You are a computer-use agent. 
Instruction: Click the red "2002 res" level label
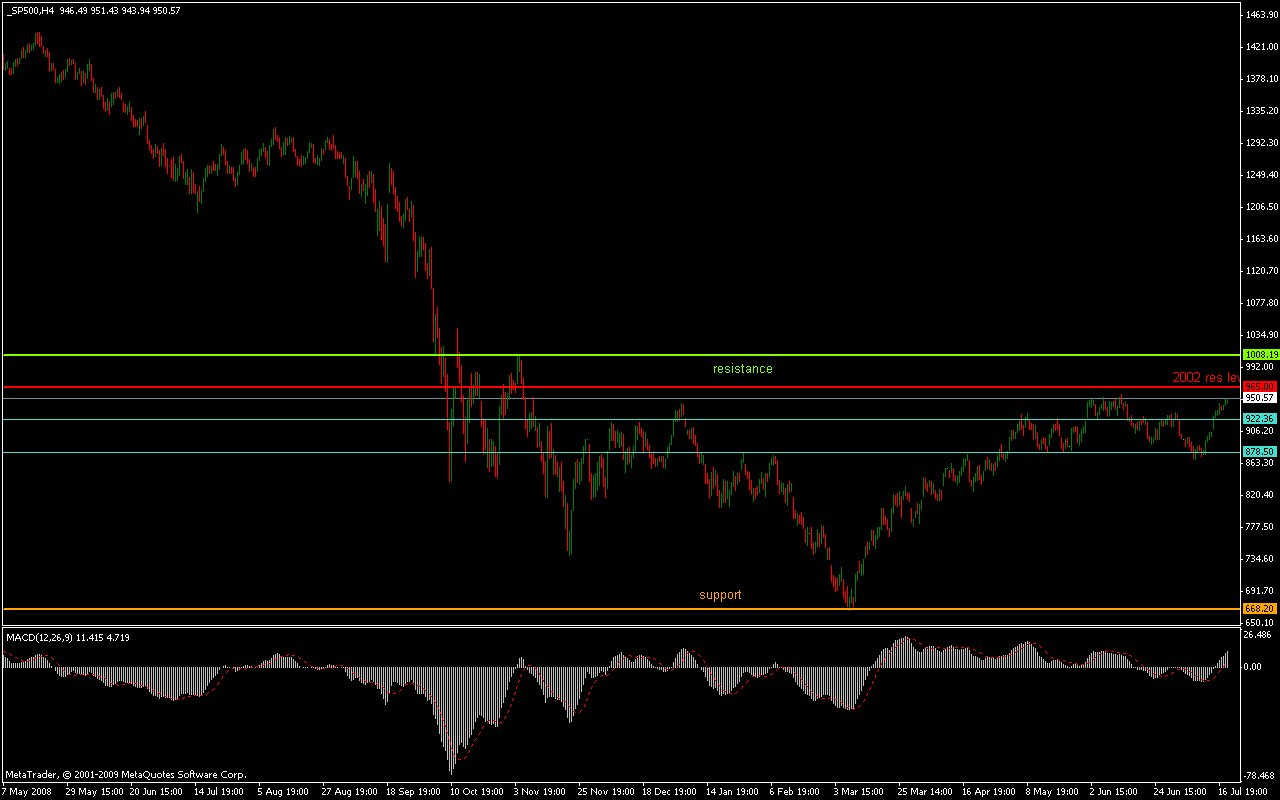1205,378
